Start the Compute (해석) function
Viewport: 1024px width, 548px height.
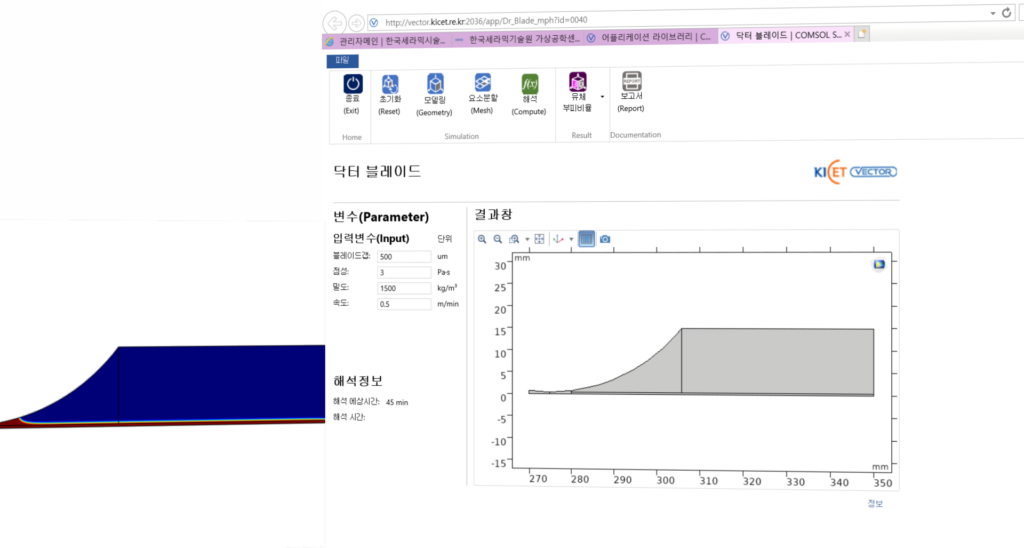pyautogui.click(x=529, y=84)
